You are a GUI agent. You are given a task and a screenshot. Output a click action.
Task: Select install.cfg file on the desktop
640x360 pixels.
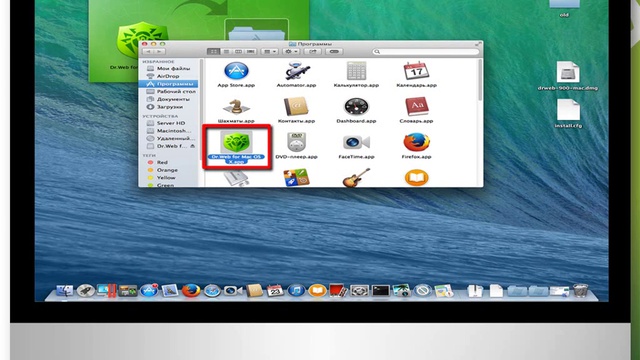568,113
